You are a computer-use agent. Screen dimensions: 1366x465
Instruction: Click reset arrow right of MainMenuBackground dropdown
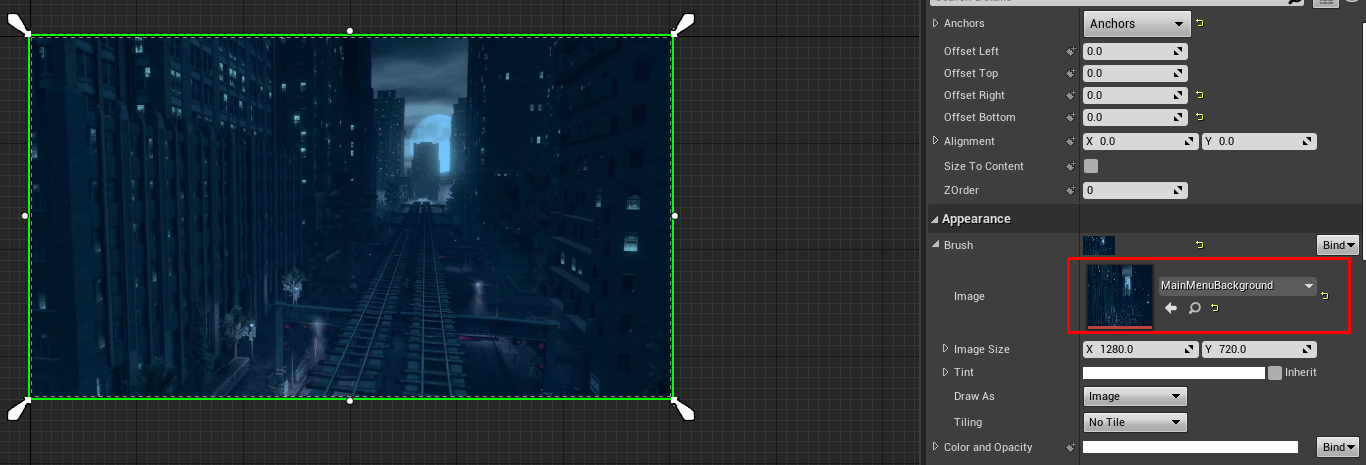tap(1324, 295)
